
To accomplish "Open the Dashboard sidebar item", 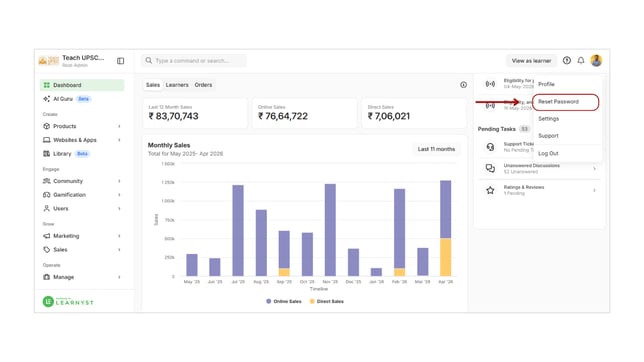I will (x=82, y=85).
